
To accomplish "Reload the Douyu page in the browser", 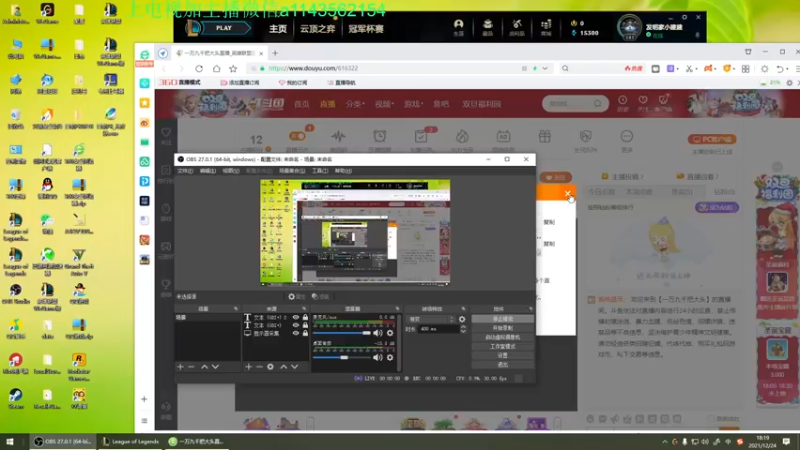I will tap(199, 68).
